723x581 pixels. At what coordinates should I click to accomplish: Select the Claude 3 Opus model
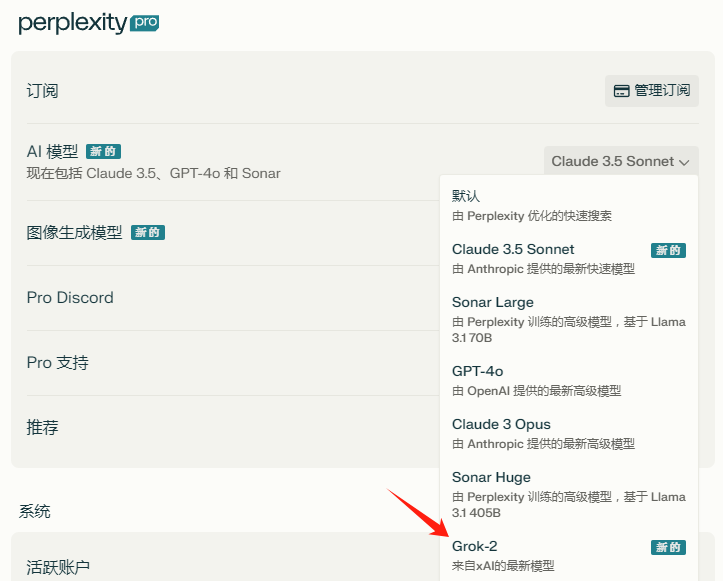pyautogui.click(x=569, y=434)
